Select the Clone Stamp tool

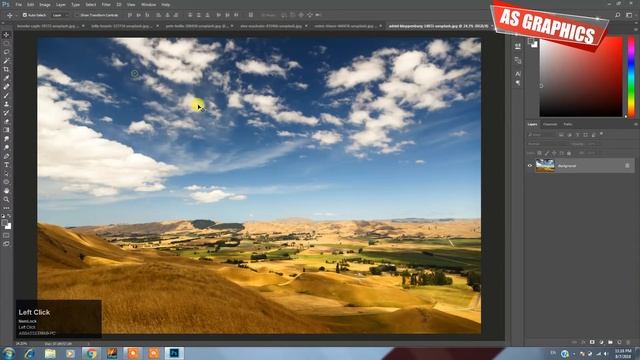point(6,104)
